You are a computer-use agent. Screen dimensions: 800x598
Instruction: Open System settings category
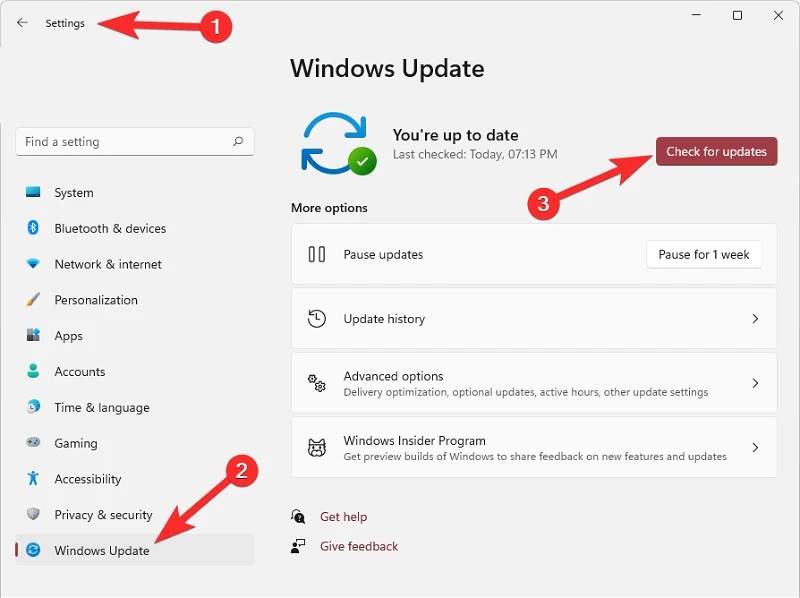coord(135,192)
